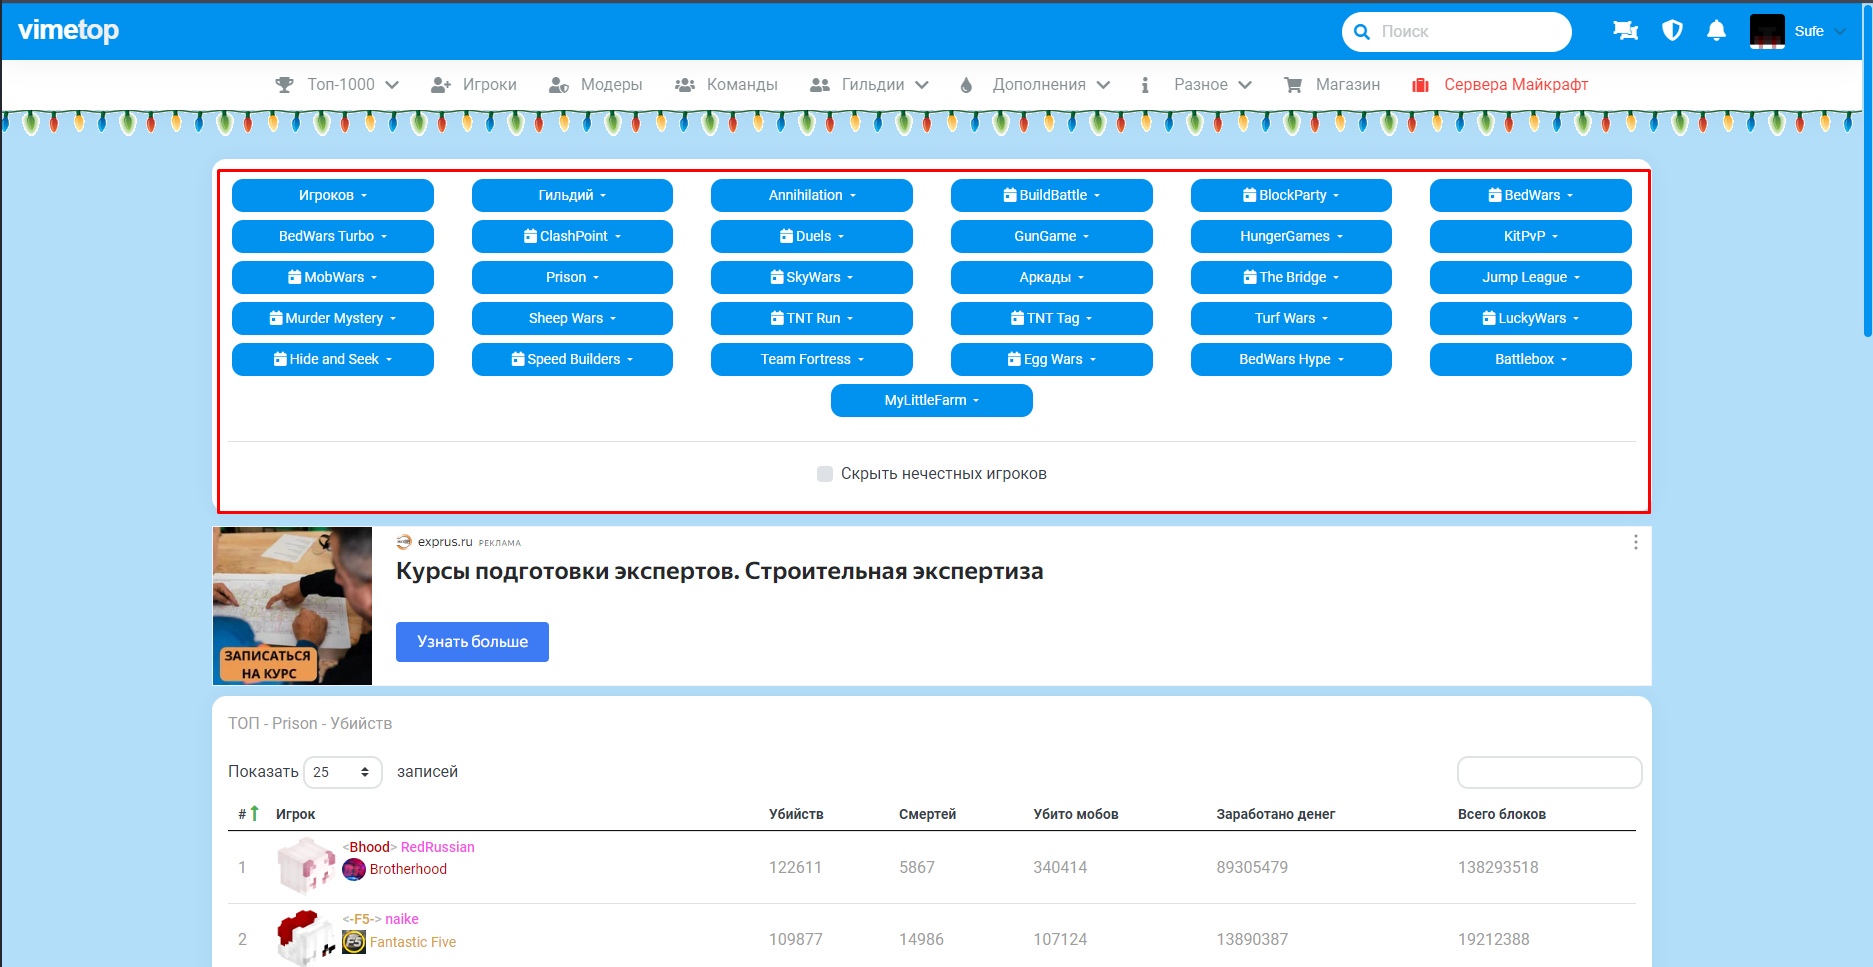Open the Сервера Майнкрафт link

(x=1500, y=85)
